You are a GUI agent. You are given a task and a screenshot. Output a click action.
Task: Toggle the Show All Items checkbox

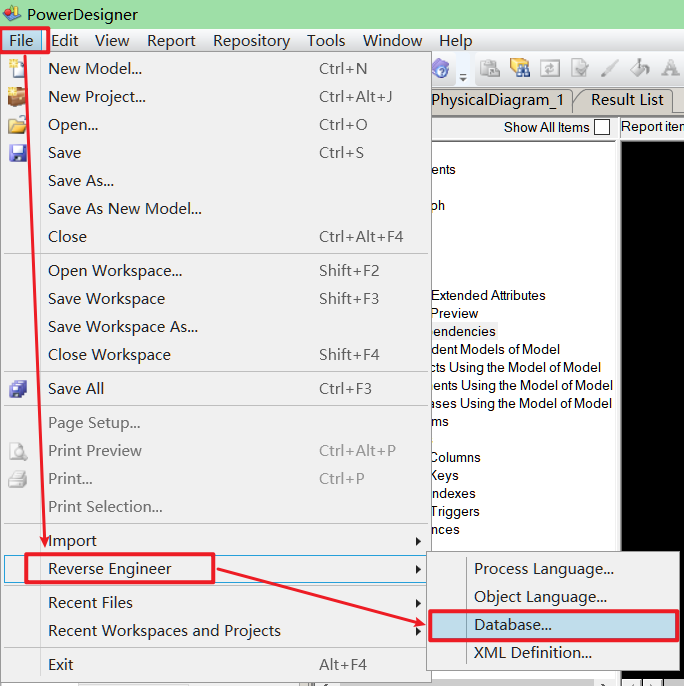point(602,127)
